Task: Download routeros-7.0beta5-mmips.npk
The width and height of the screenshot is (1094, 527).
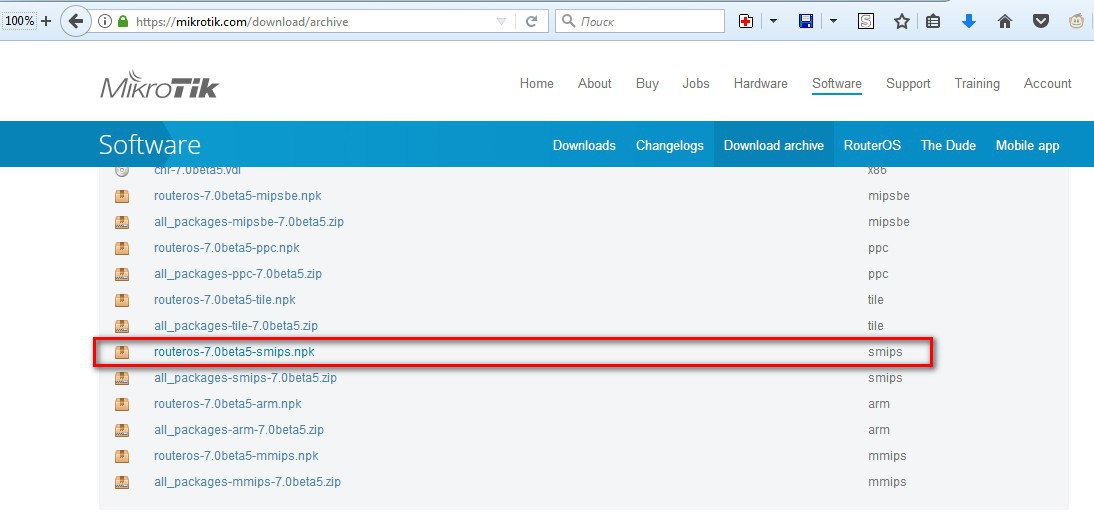Action: point(237,456)
